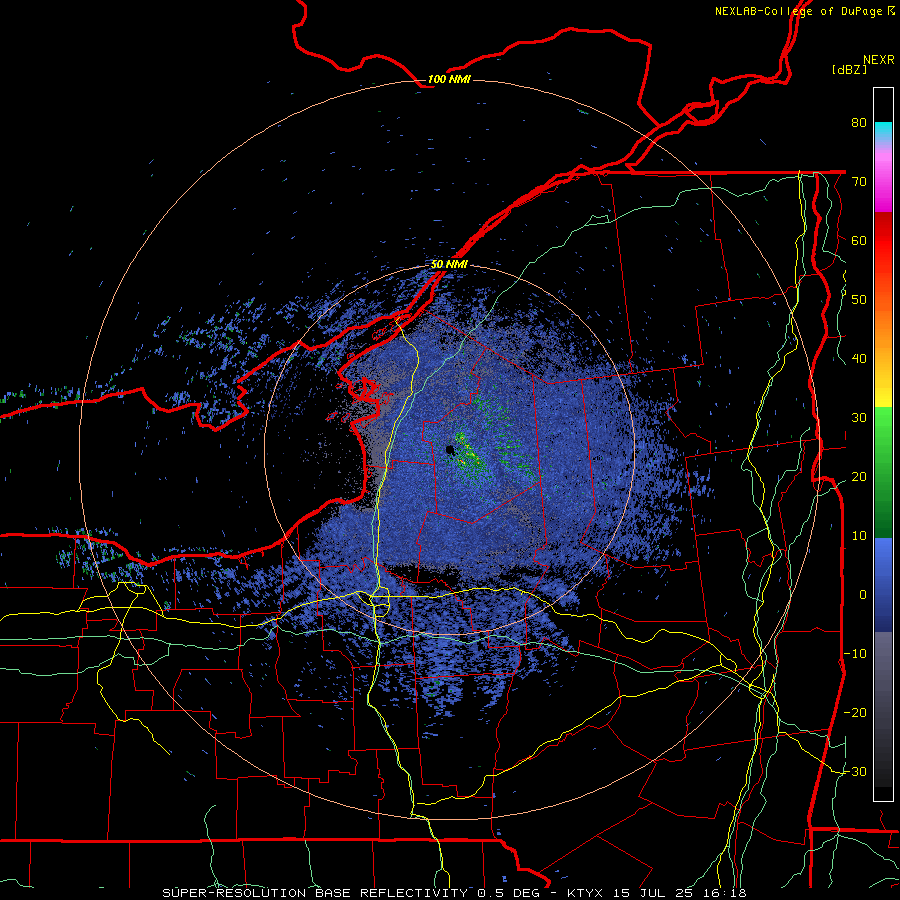Click the 10 value on the dBZ scale

tap(859, 536)
